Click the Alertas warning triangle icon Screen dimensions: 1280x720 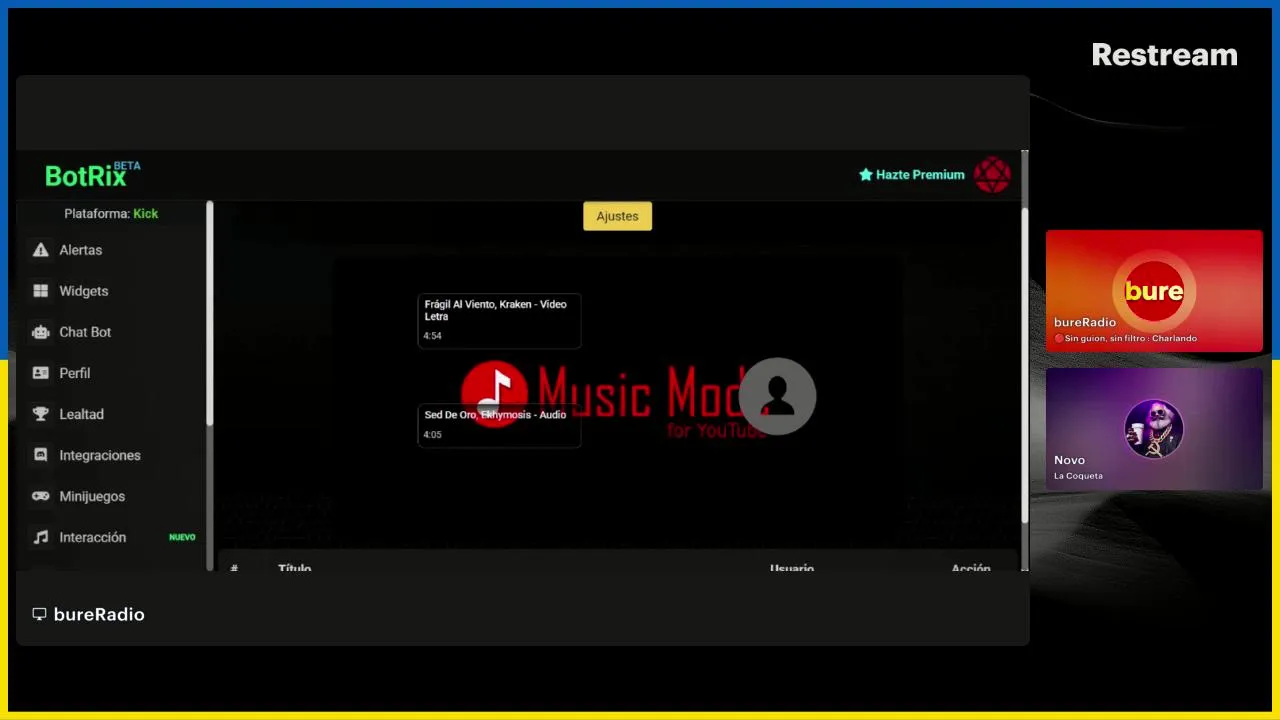[x=40, y=250]
